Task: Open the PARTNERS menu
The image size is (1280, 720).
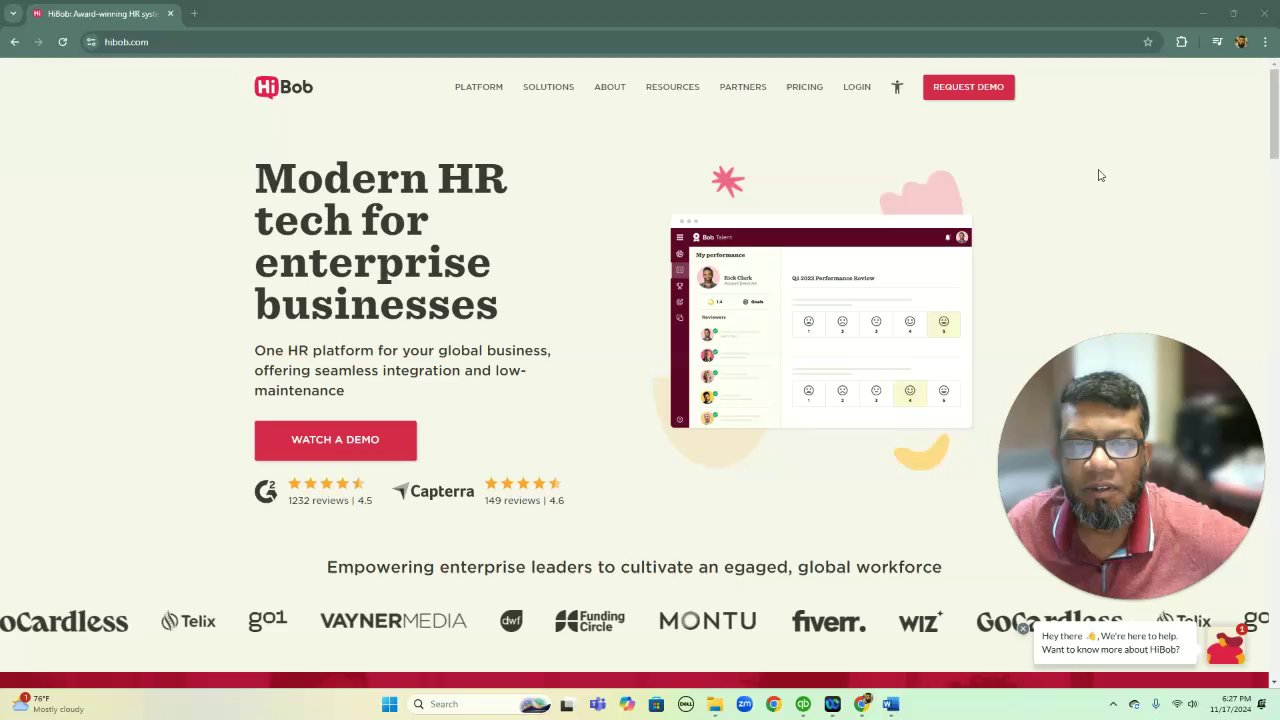Action: (x=743, y=87)
